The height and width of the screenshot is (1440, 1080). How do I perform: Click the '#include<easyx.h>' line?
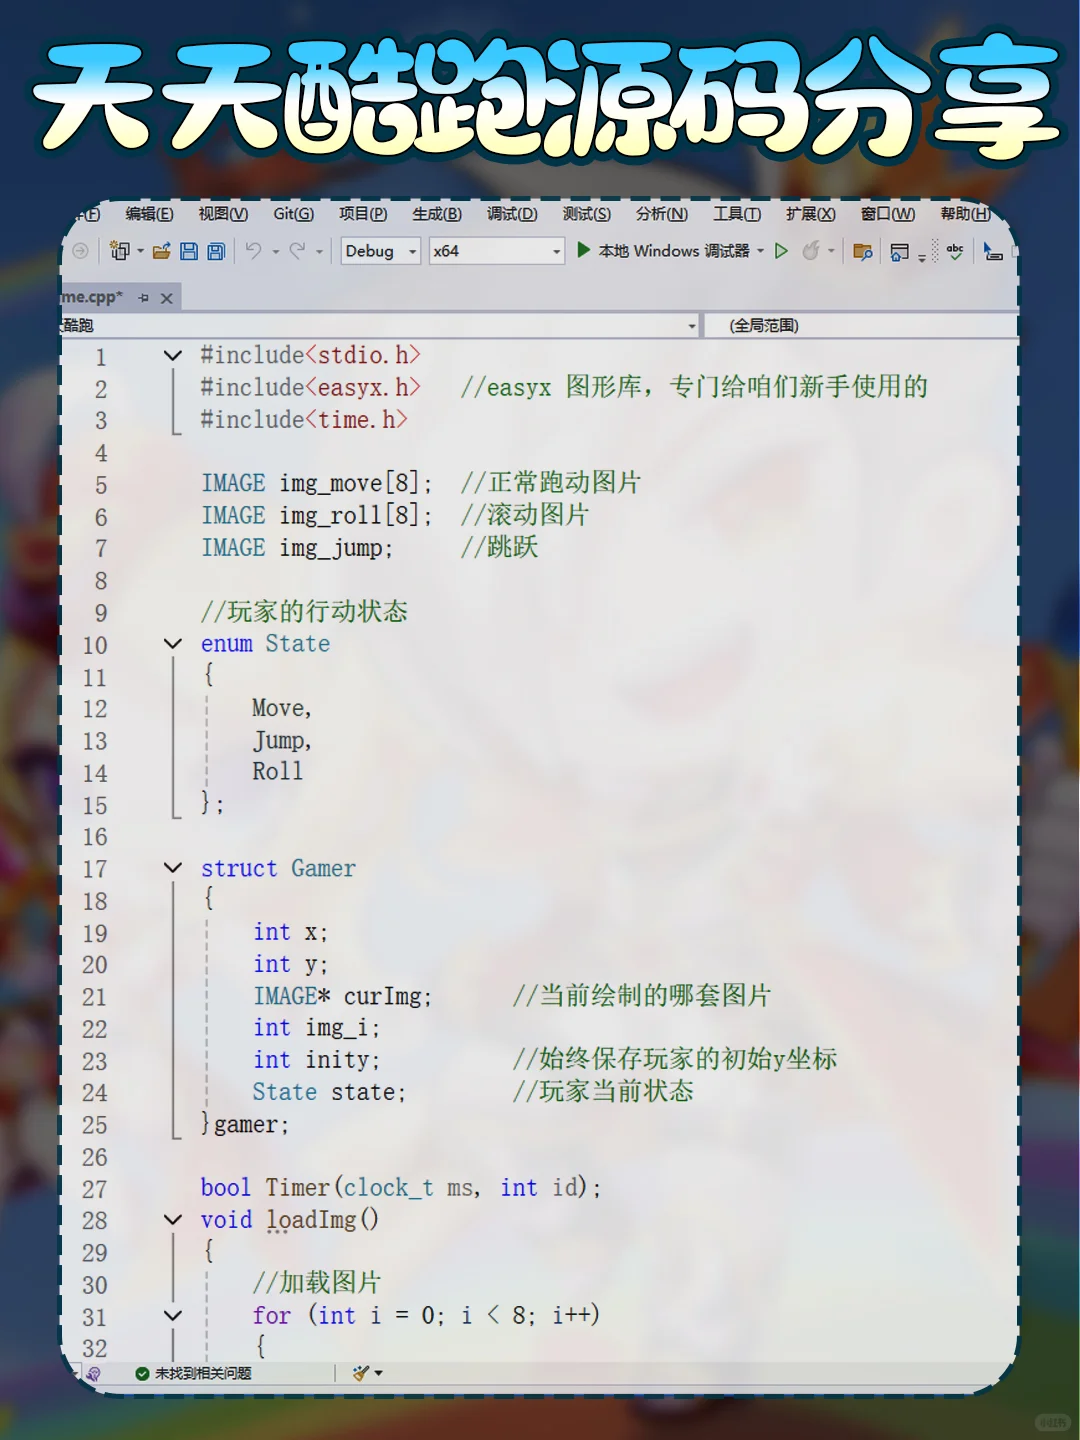tap(311, 388)
